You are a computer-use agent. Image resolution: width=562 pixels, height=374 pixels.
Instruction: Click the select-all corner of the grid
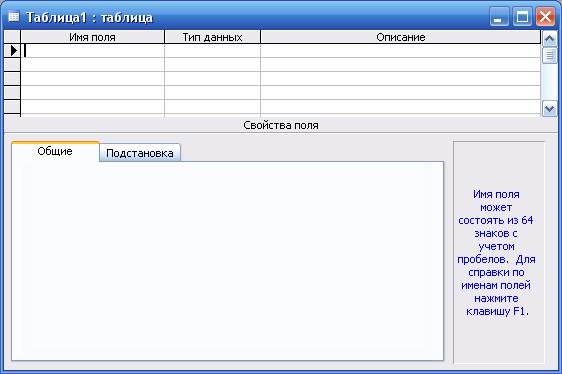(x=13, y=37)
